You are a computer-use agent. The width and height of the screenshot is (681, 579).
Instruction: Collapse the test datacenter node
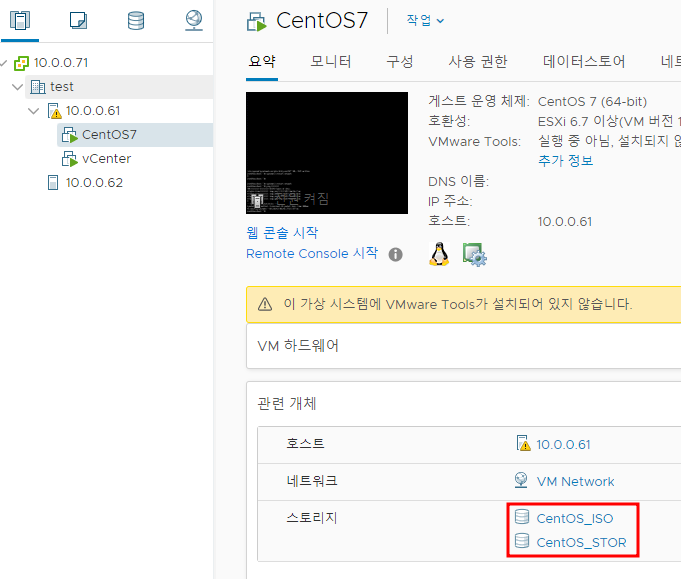(18, 87)
